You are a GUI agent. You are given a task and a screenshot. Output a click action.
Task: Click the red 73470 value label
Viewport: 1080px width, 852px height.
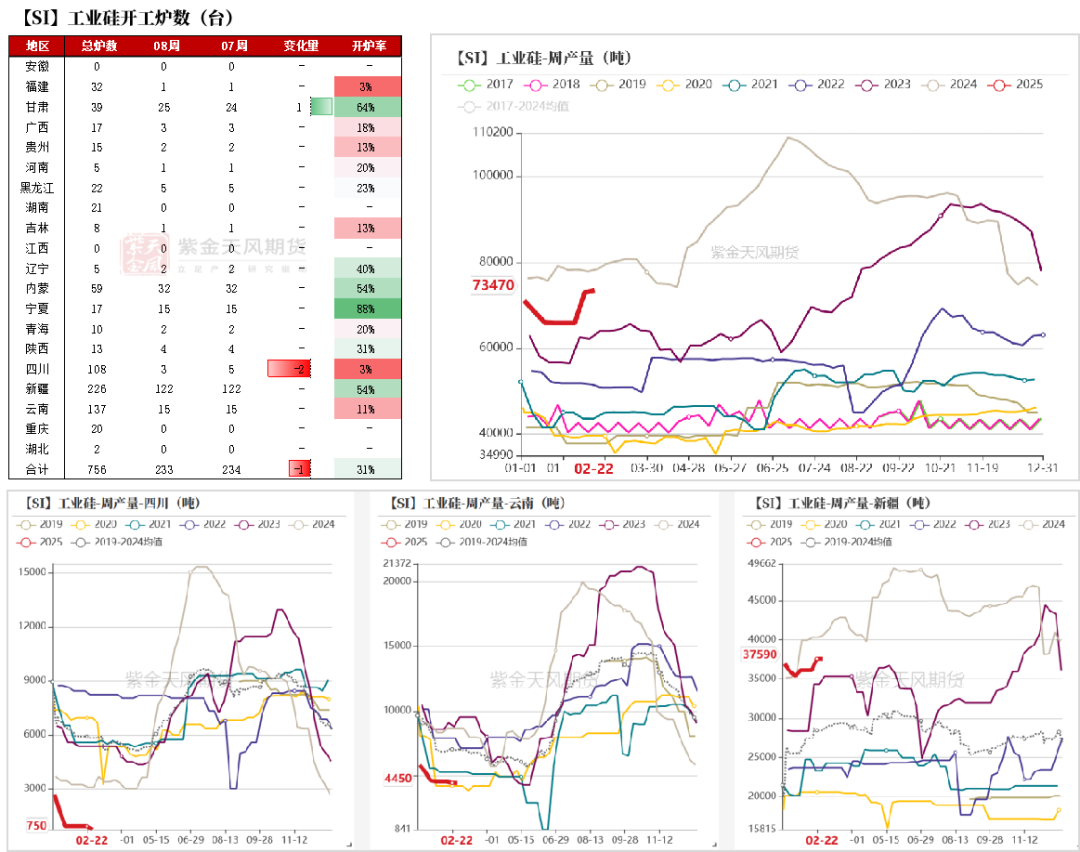pyautogui.click(x=493, y=285)
